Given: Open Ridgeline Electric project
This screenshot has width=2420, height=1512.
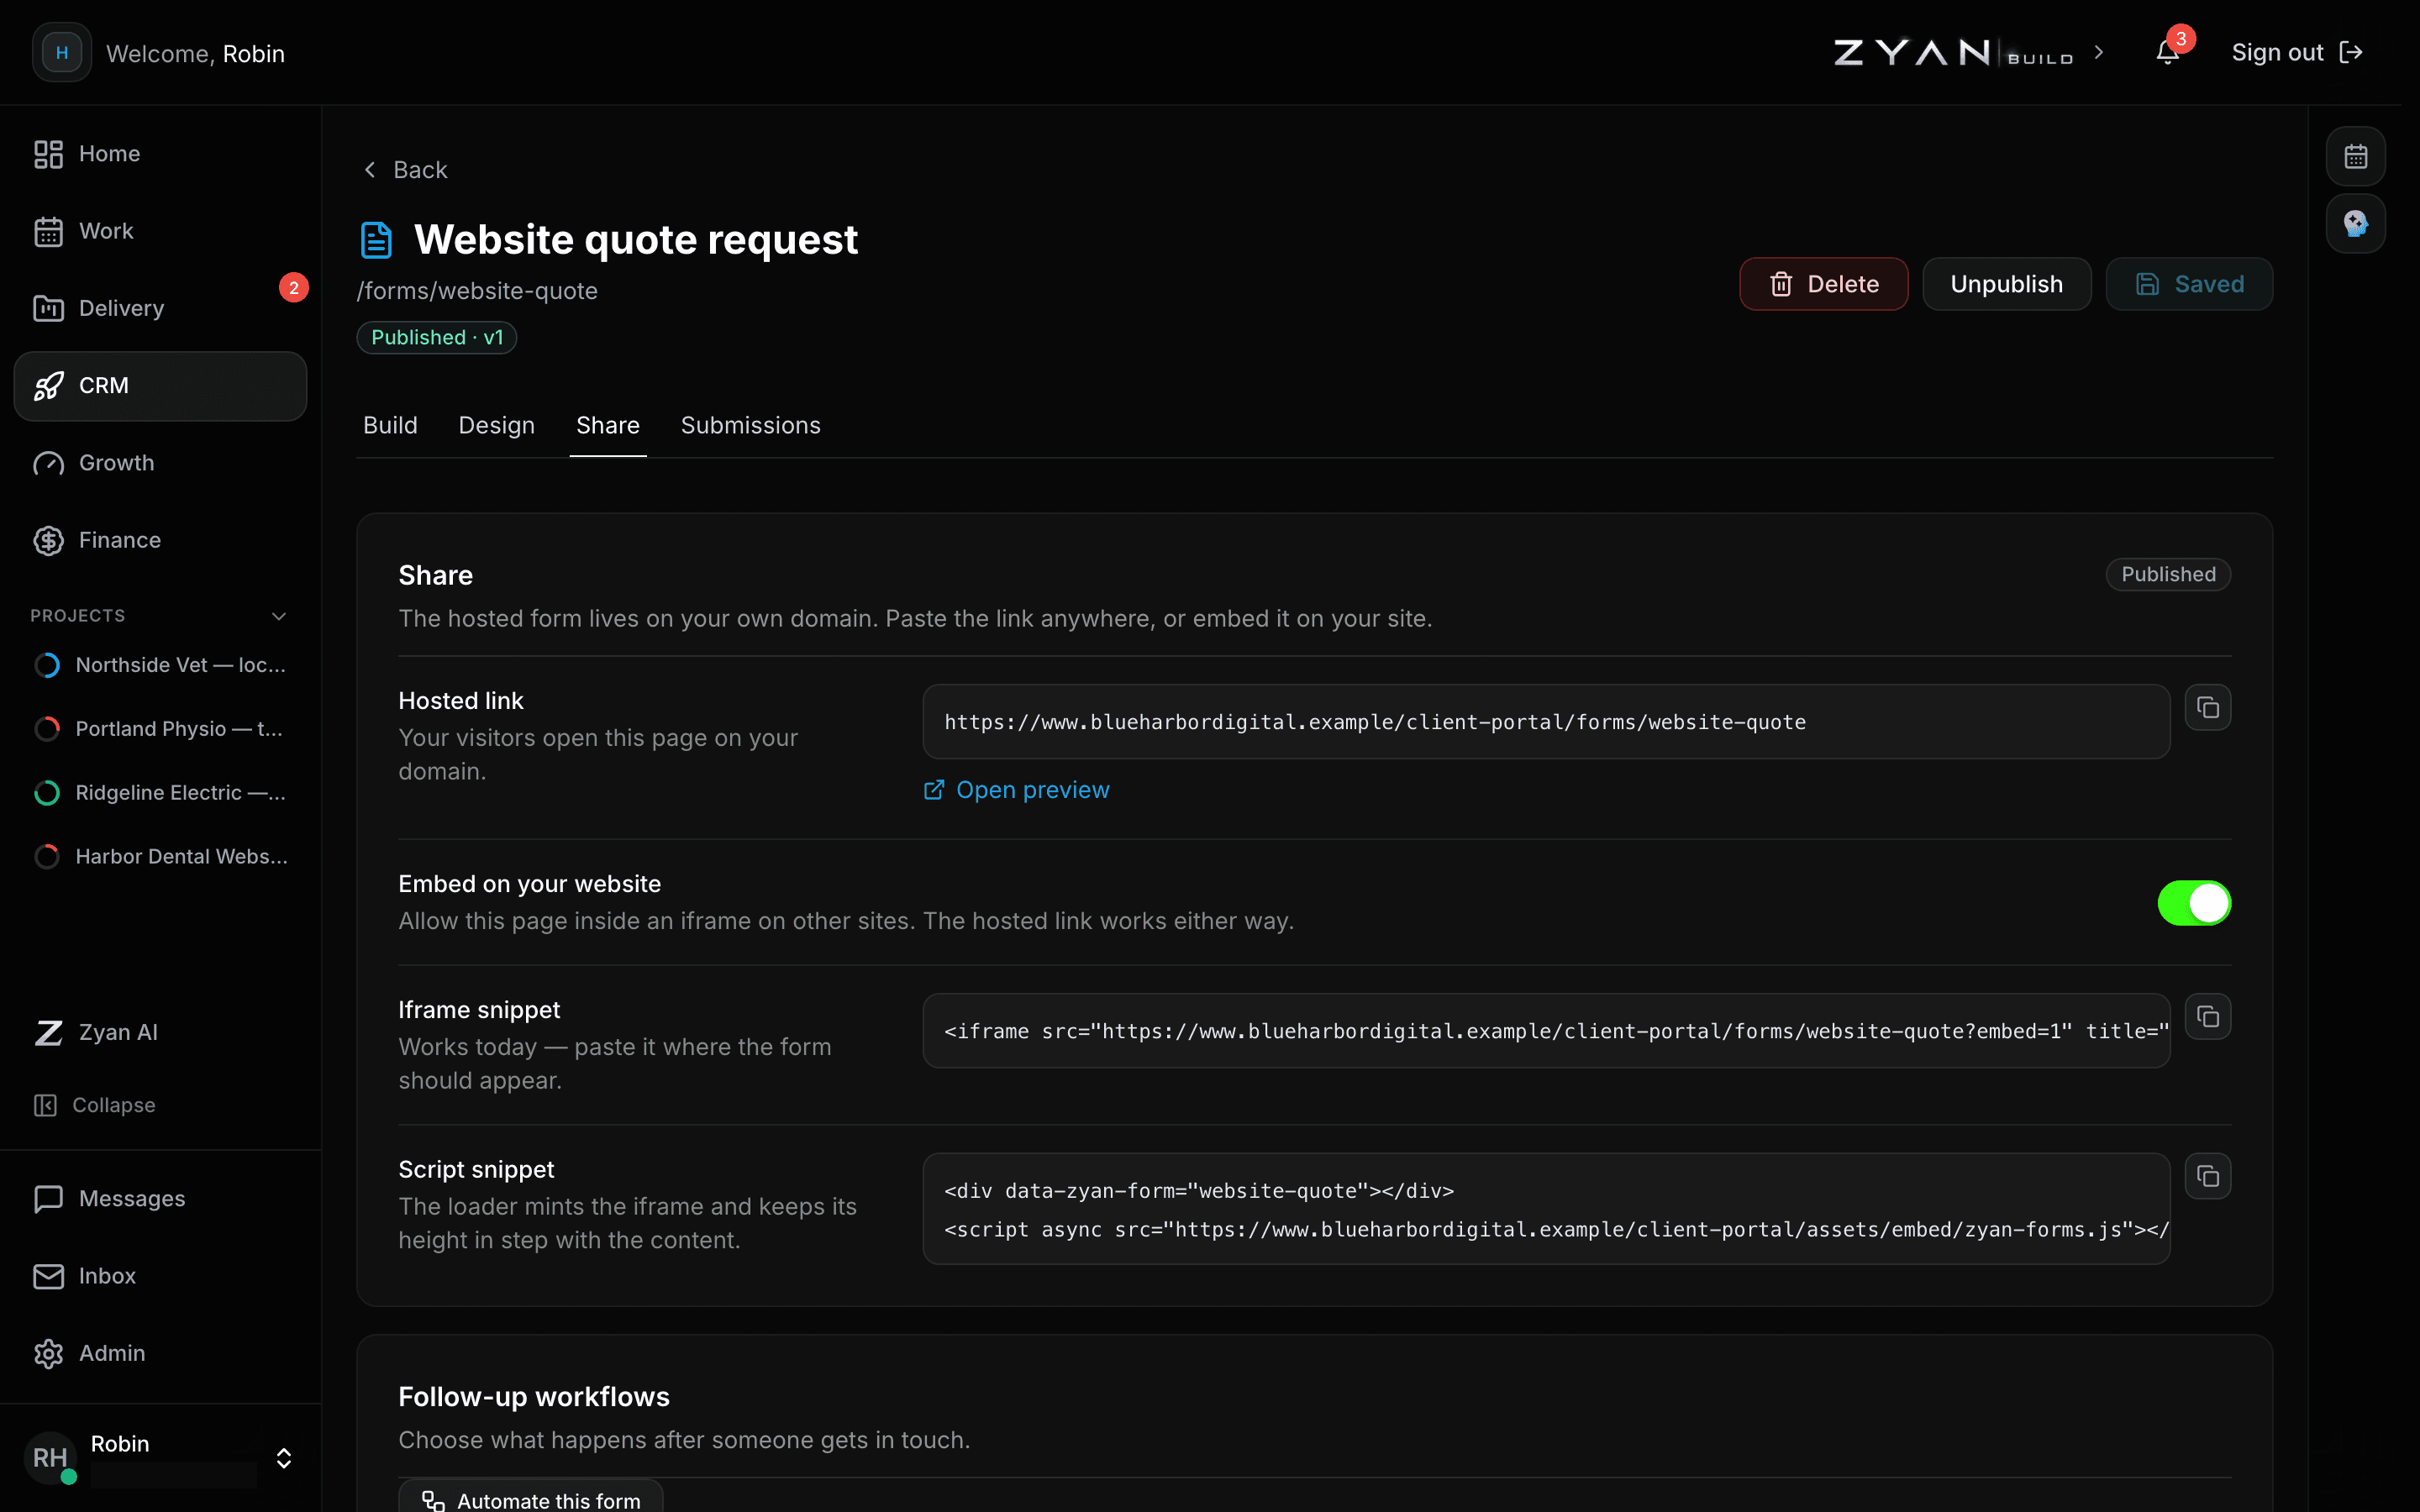Looking at the screenshot, I should tap(160, 793).
